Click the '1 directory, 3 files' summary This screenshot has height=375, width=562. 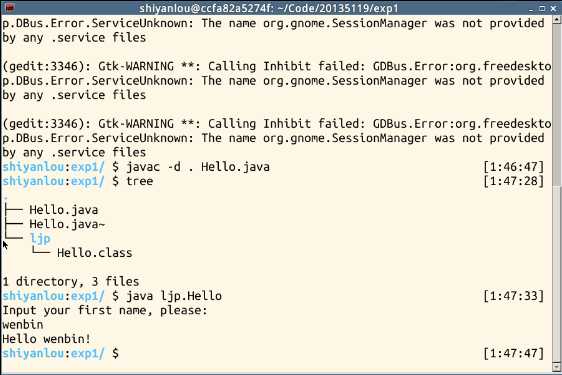[x=71, y=281]
